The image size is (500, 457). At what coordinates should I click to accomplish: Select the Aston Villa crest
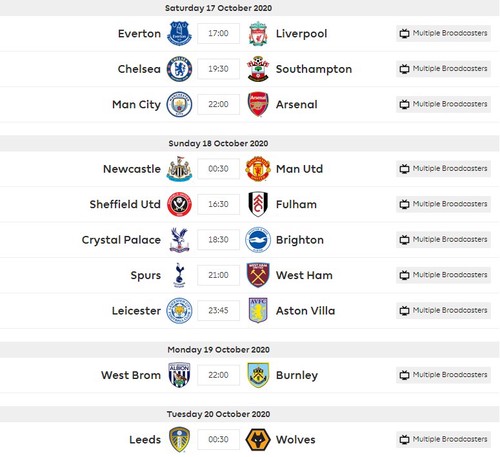(258, 310)
